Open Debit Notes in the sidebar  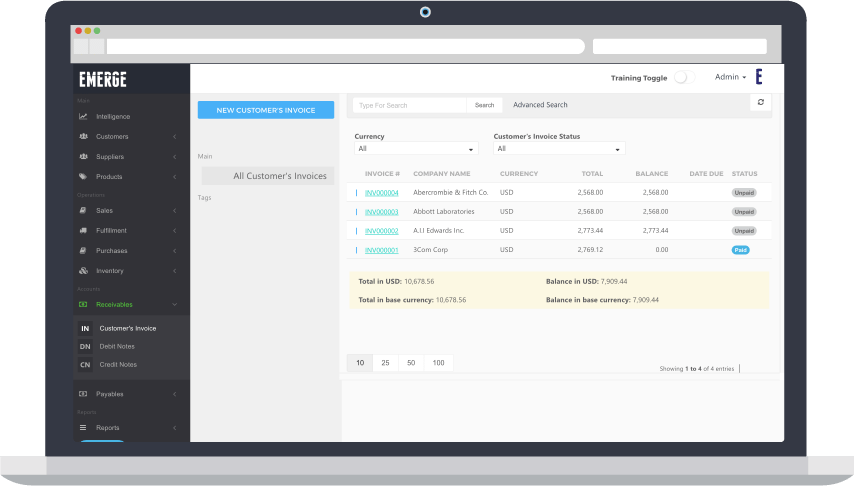(x=118, y=346)
